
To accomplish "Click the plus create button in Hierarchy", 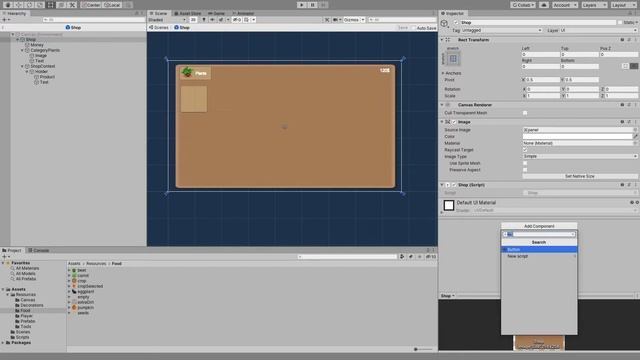I will coord(5,20).
